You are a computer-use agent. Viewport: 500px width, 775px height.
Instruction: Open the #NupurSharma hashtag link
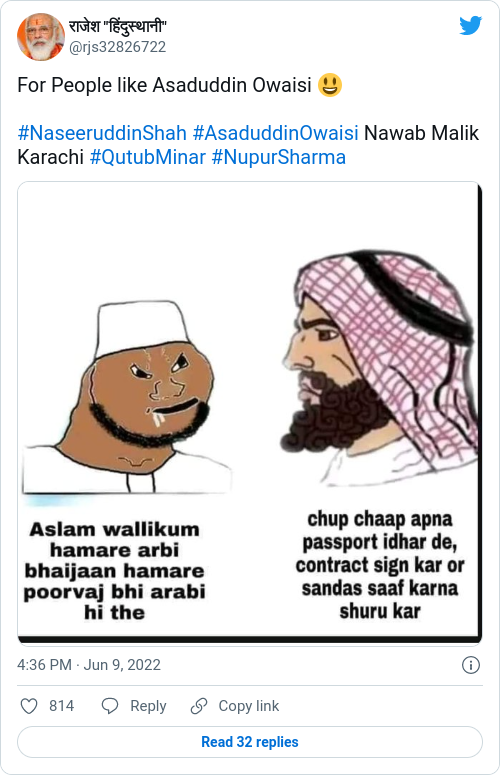tap(279, 157)
